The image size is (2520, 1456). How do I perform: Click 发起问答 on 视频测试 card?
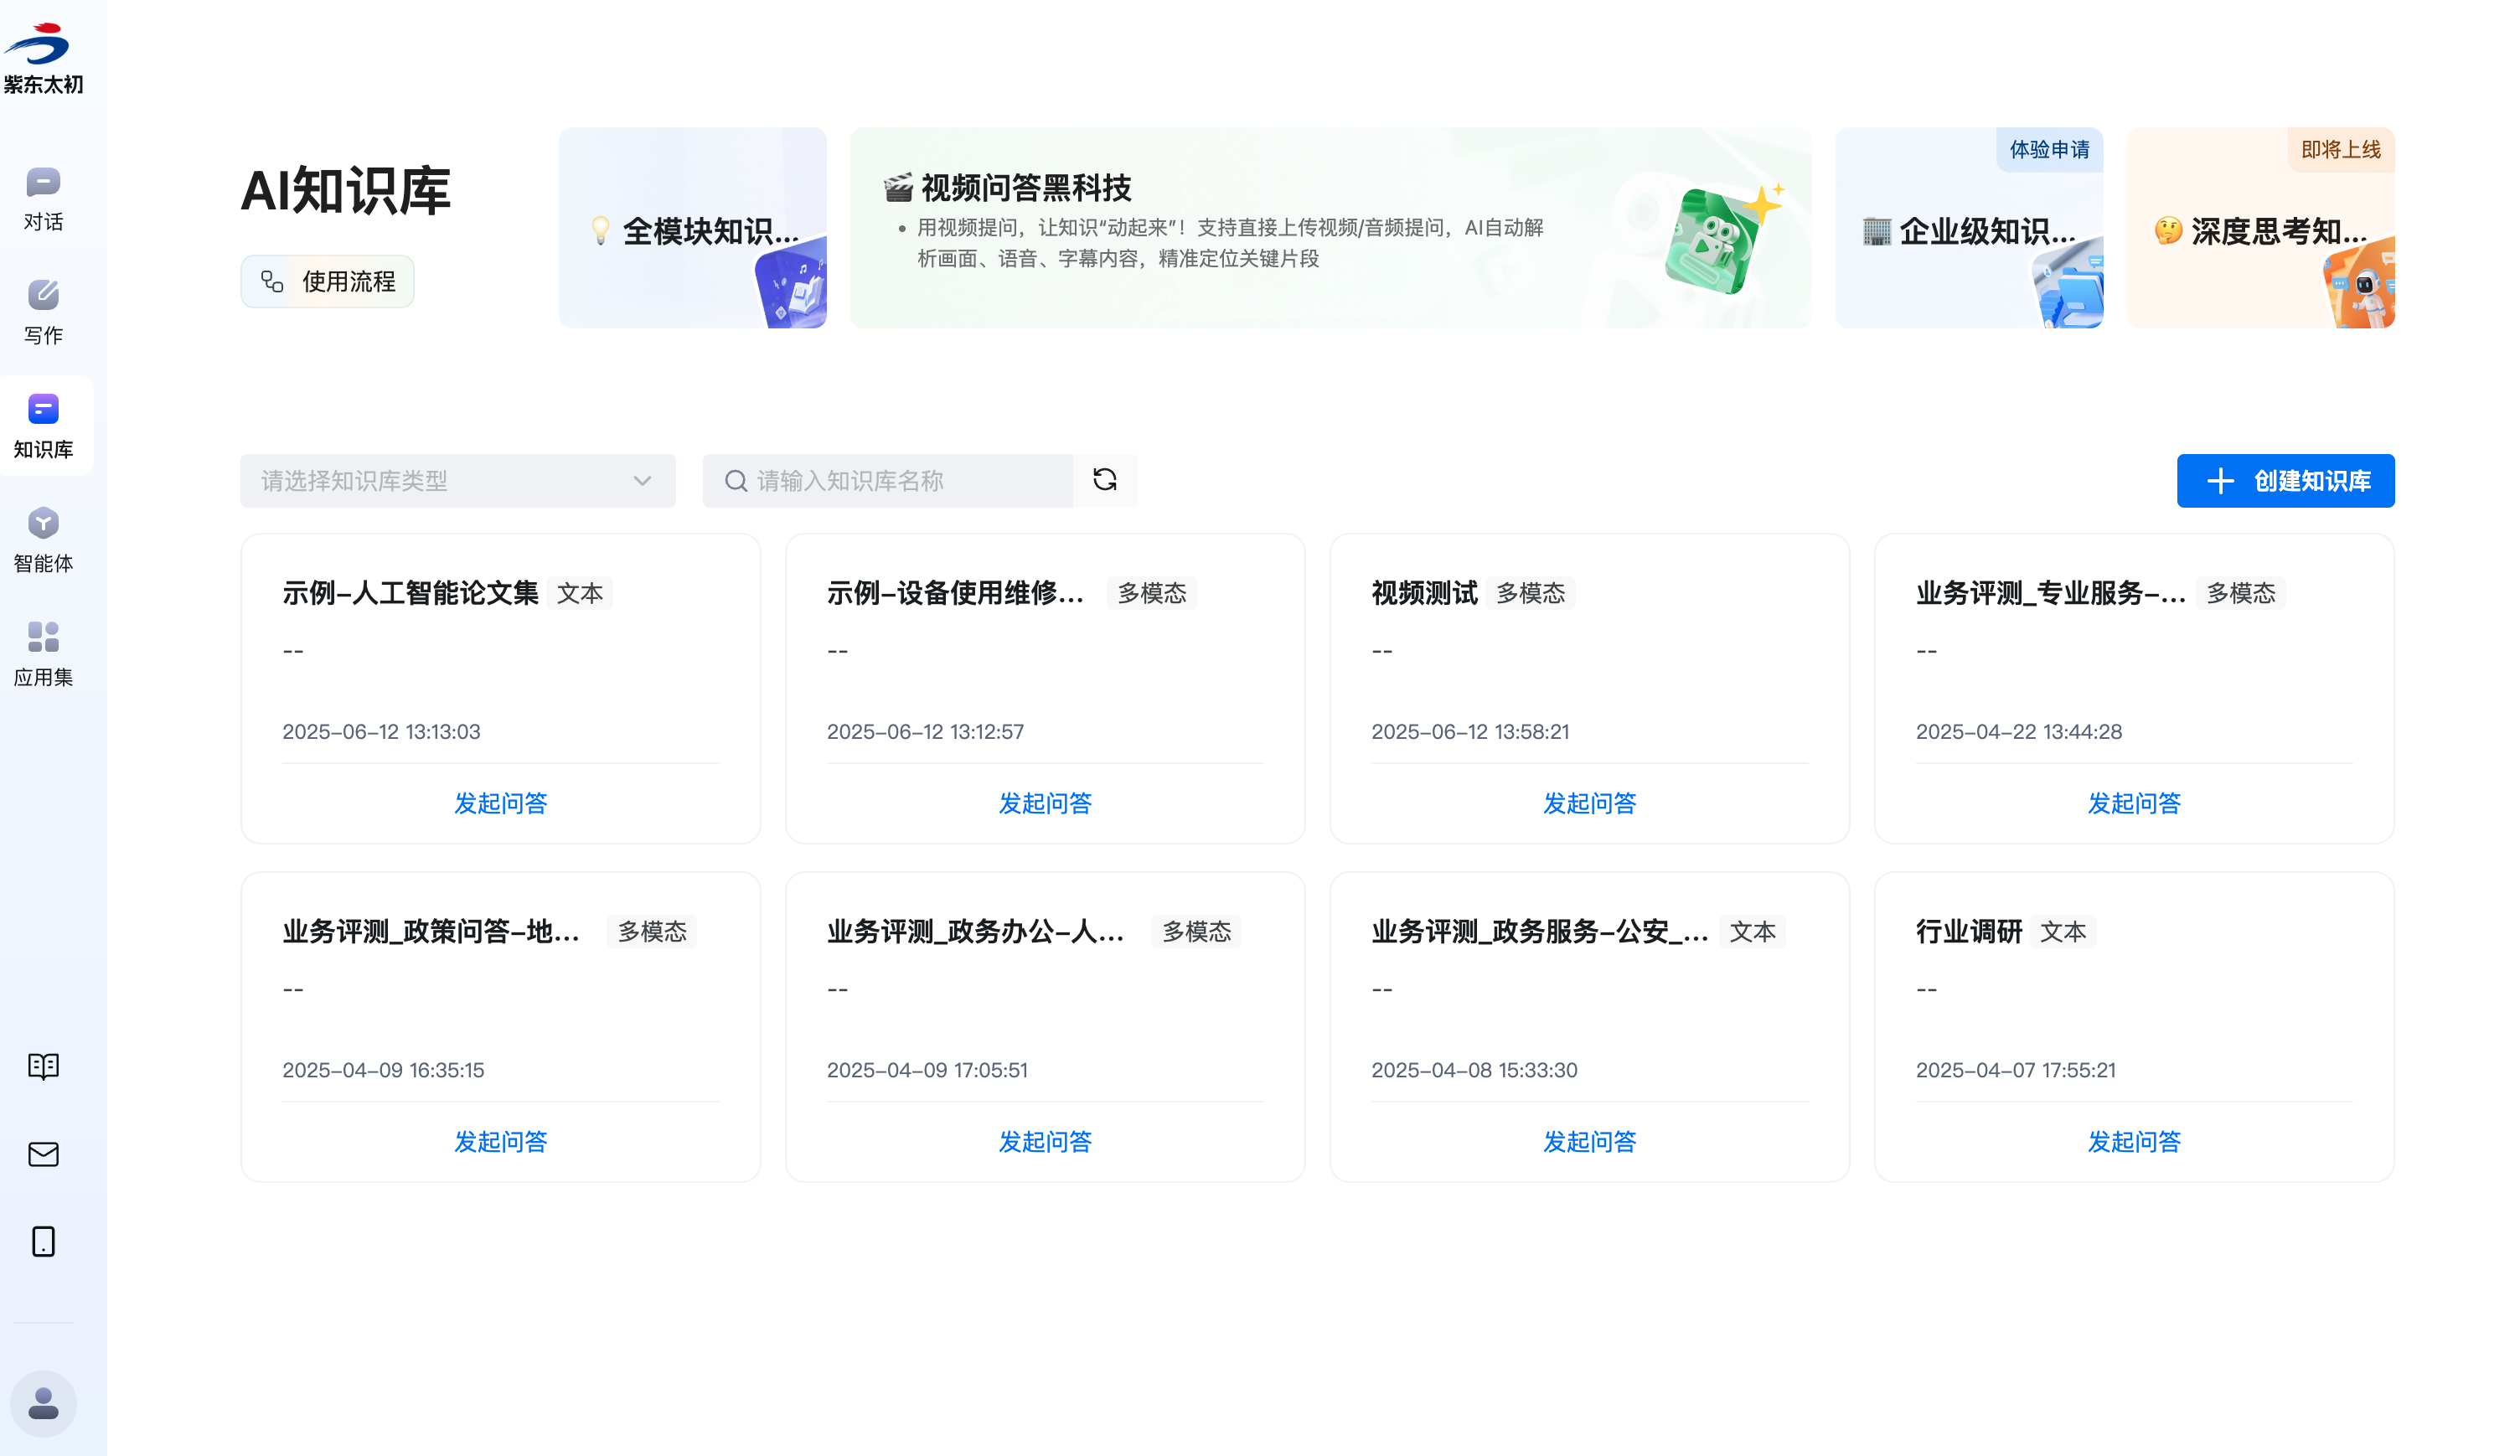[1589, 803]
